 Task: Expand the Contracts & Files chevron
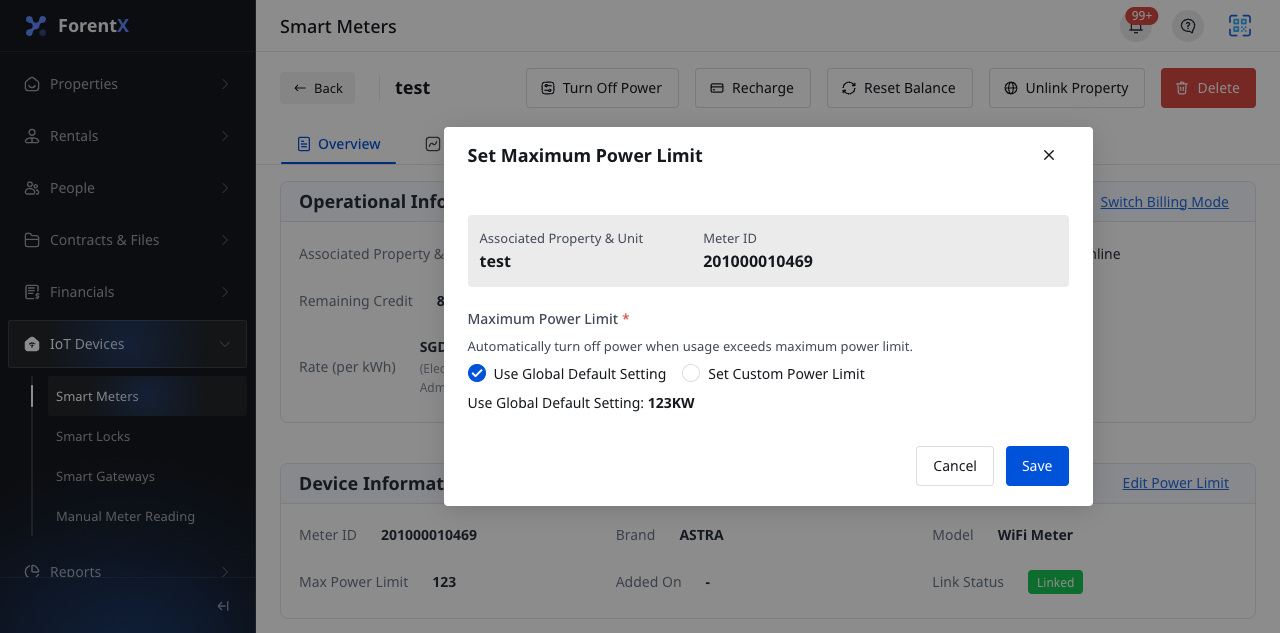click(224, 240)
